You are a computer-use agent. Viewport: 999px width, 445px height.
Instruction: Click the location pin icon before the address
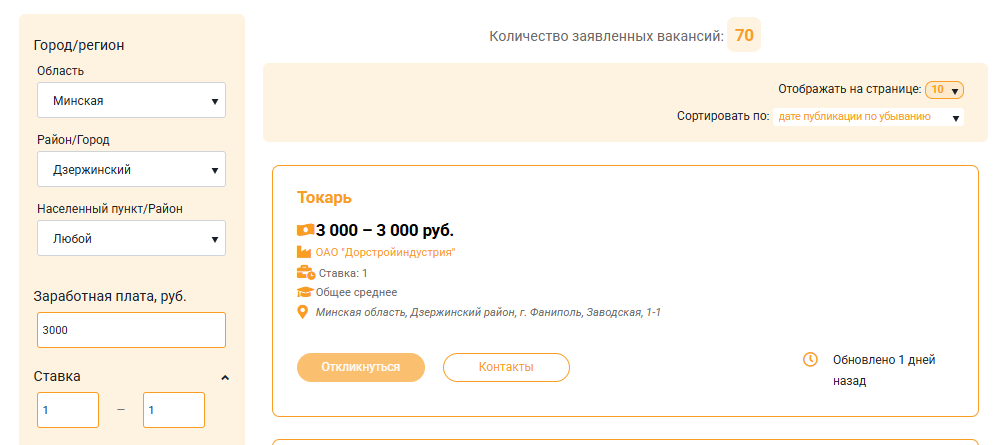pyautogui.click(x=303, y=312)
